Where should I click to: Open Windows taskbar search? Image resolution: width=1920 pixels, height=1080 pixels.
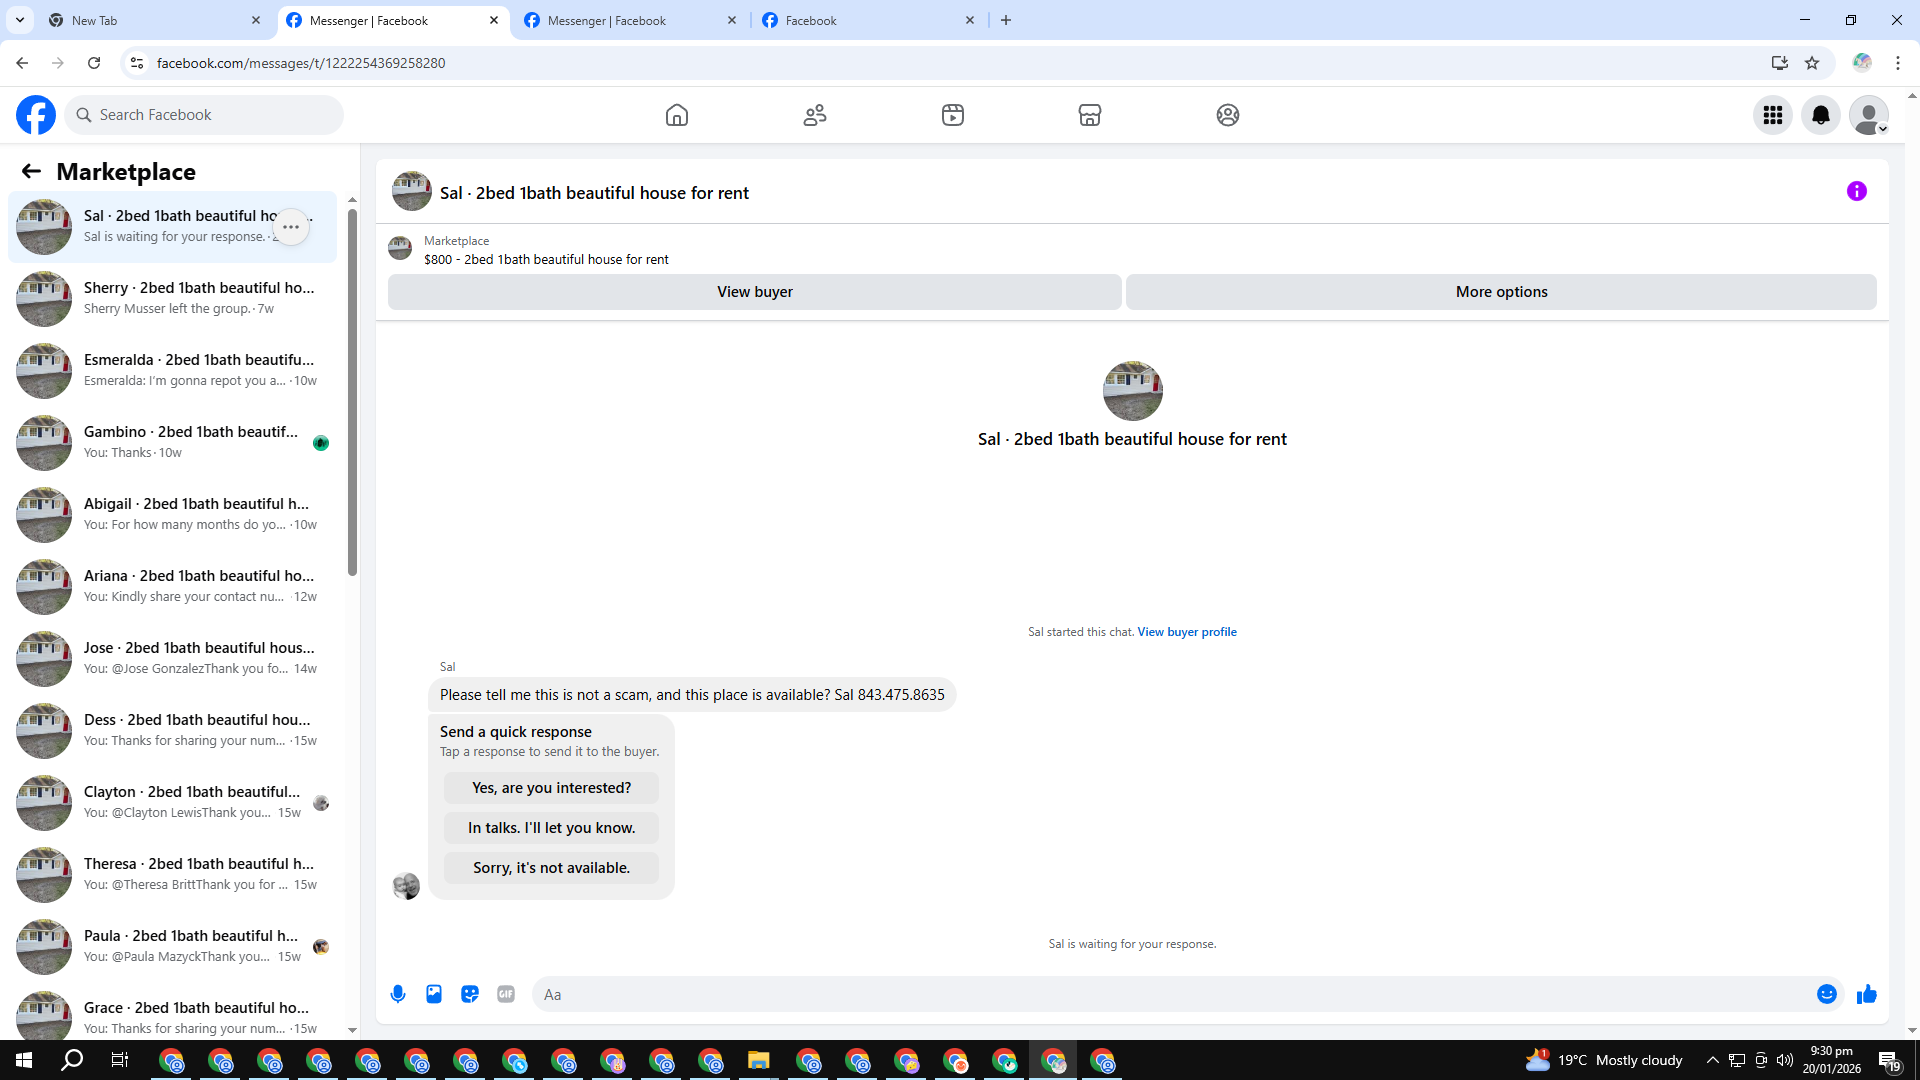[72, 1060]
